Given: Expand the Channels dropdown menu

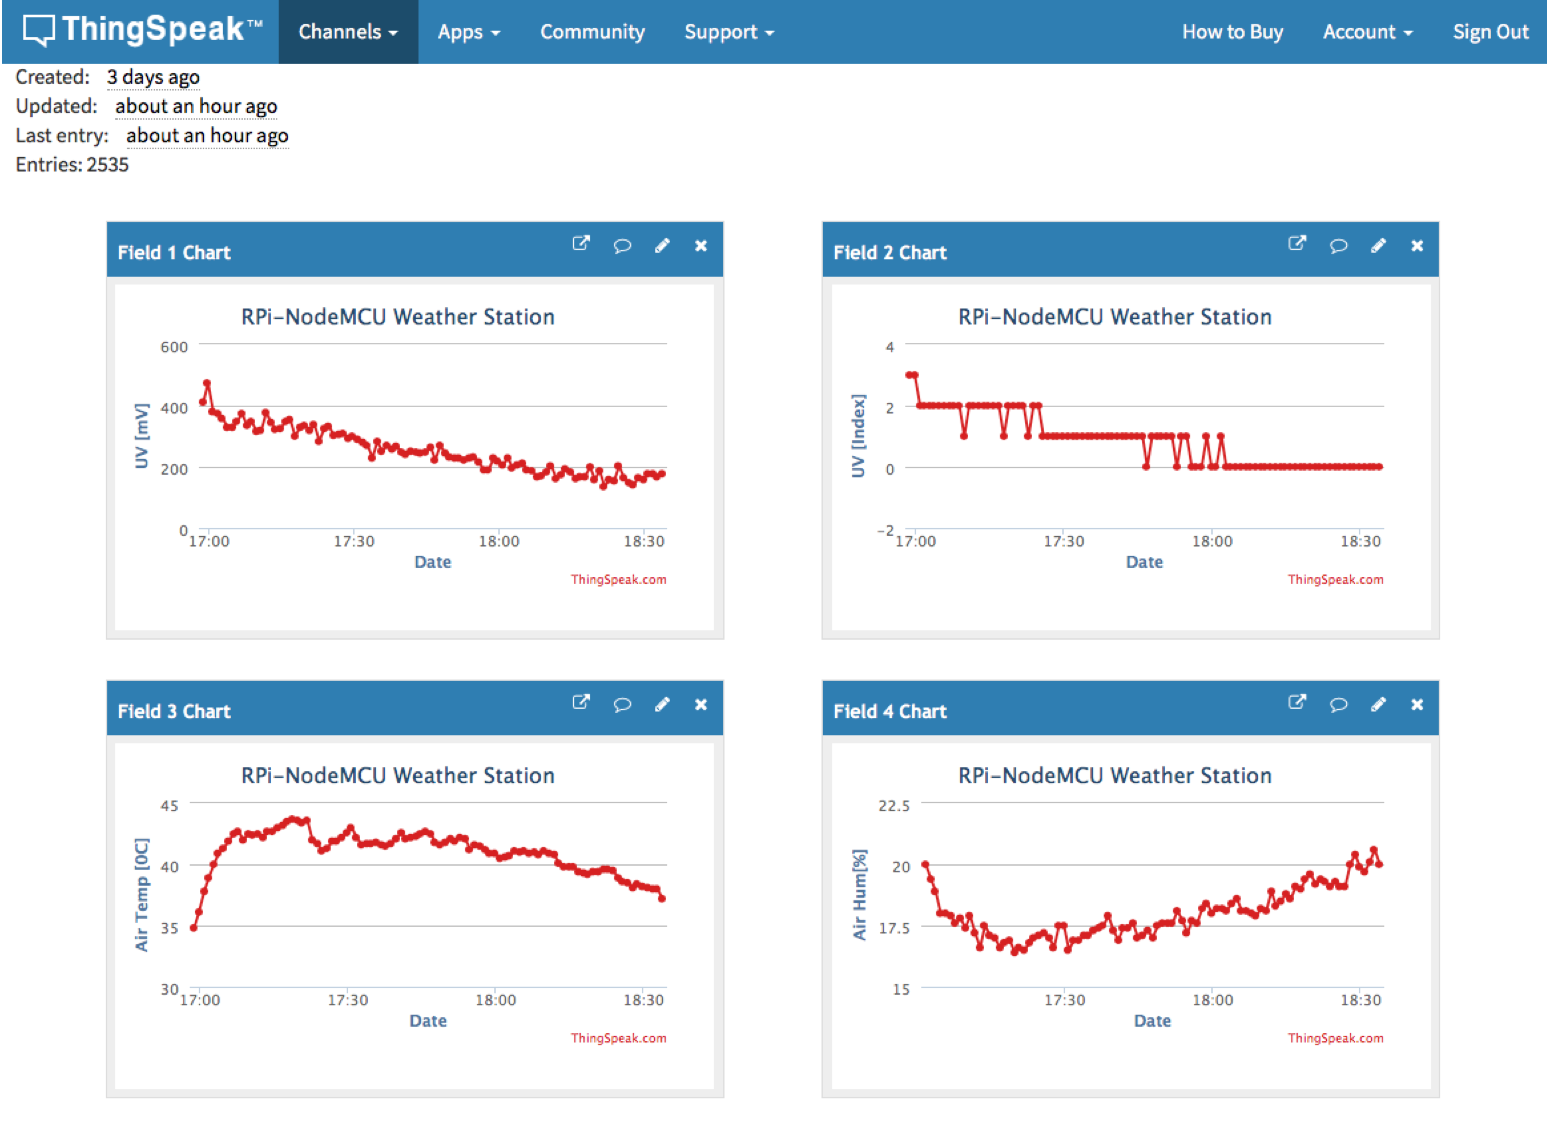Looking at the screenshot, I should point(348,32).
